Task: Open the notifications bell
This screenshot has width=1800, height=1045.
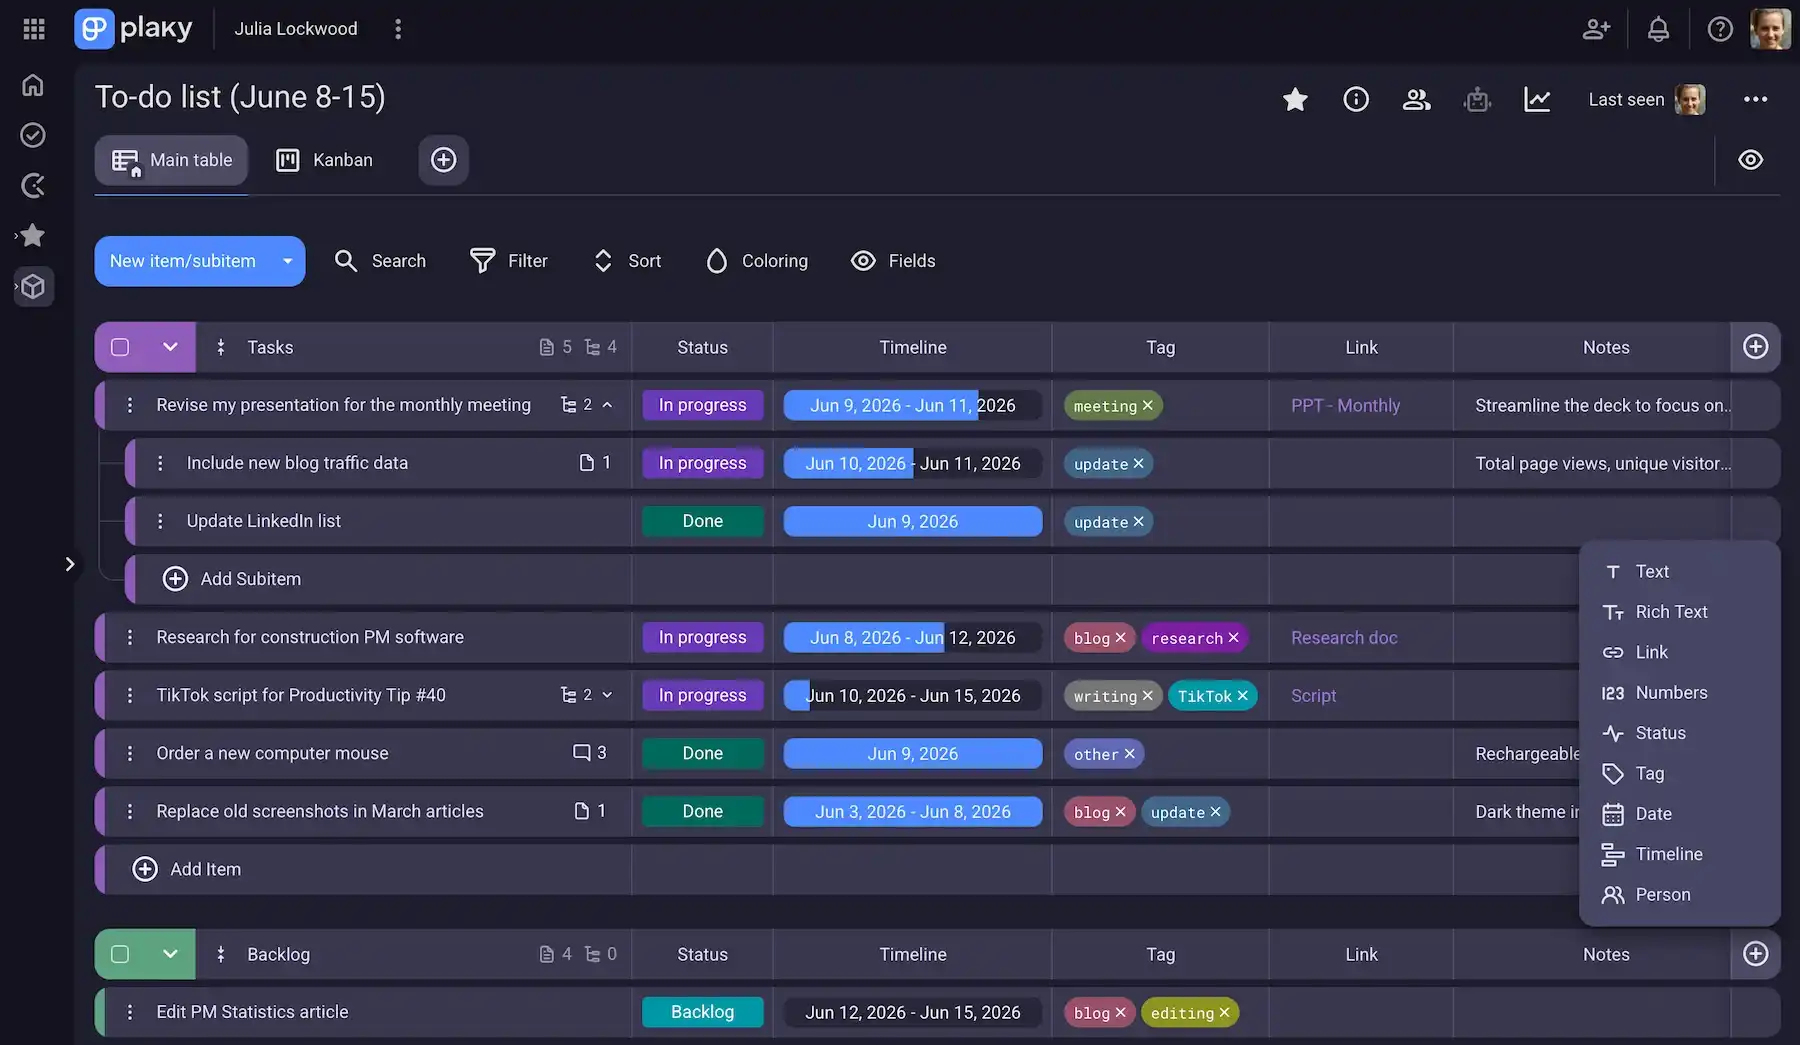Action: 1658,29
